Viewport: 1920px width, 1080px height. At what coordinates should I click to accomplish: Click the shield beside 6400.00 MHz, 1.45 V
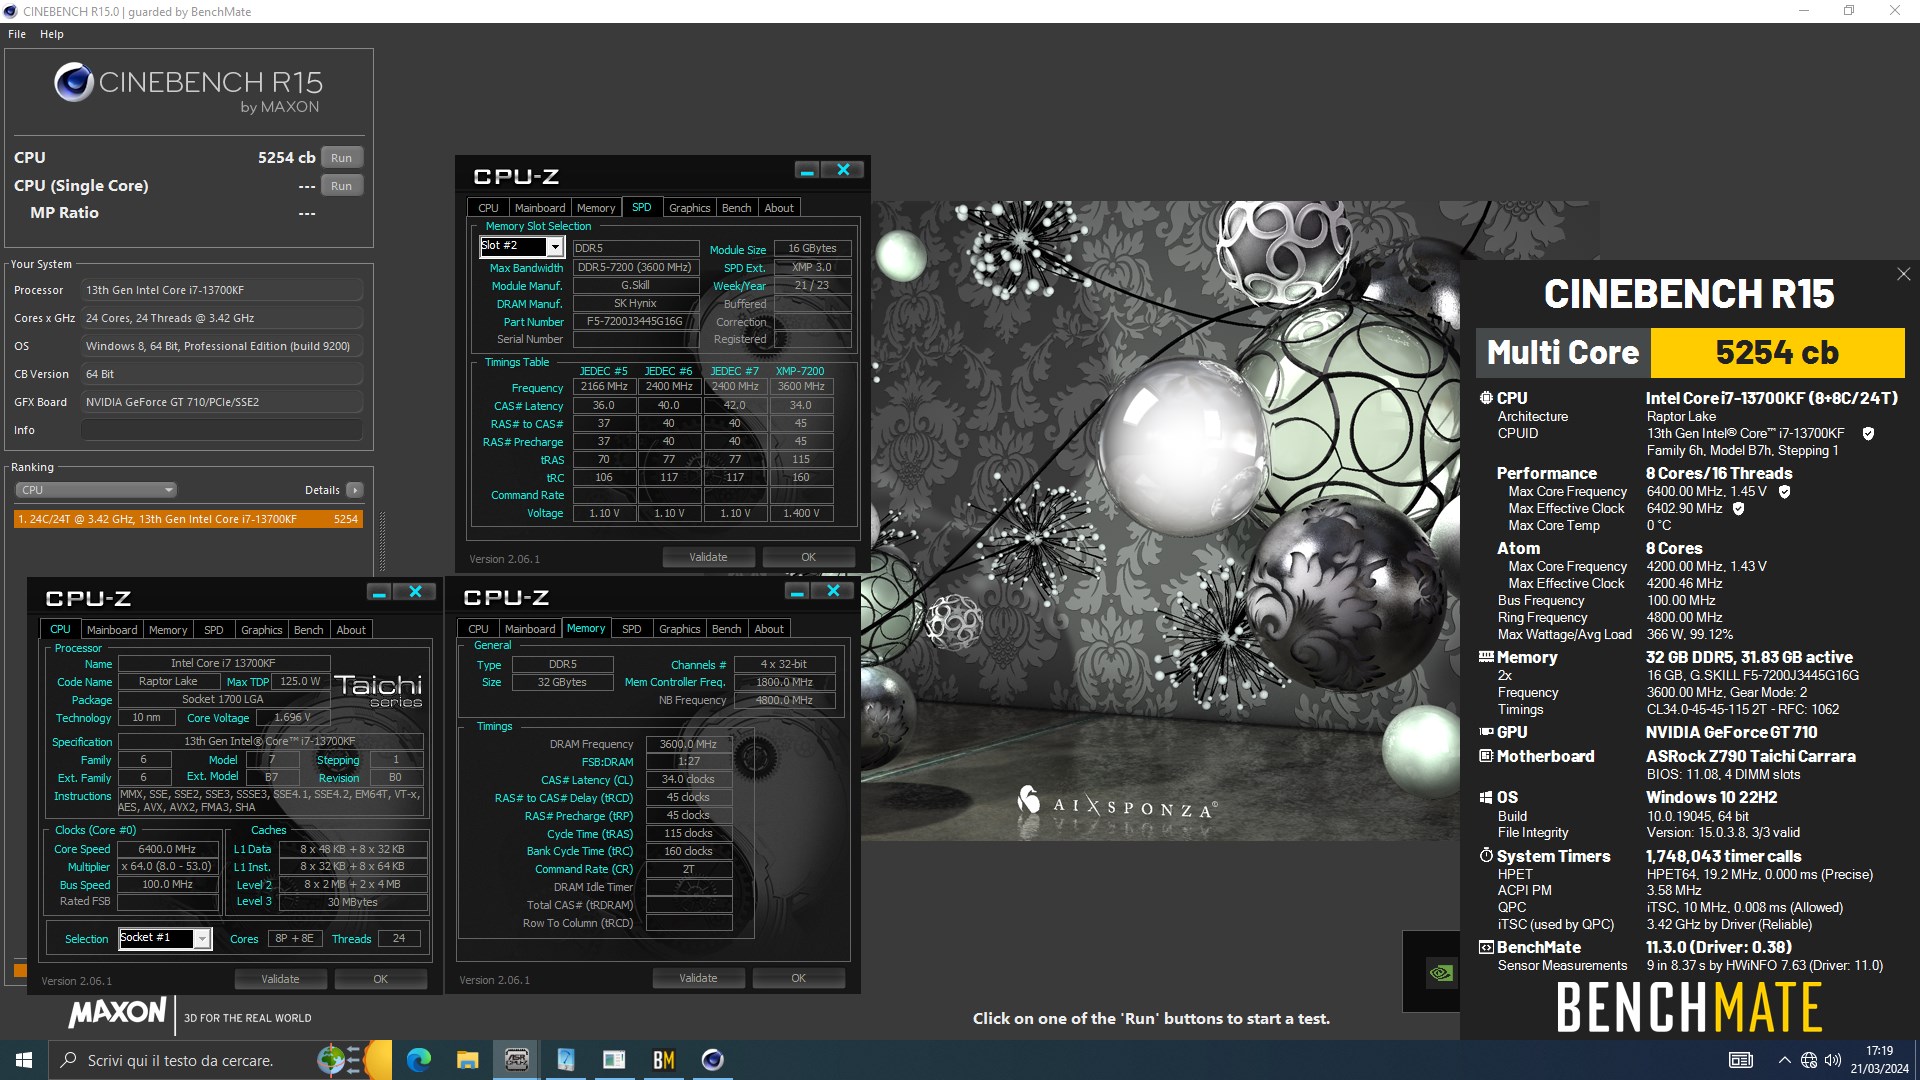pos(1784,492)
